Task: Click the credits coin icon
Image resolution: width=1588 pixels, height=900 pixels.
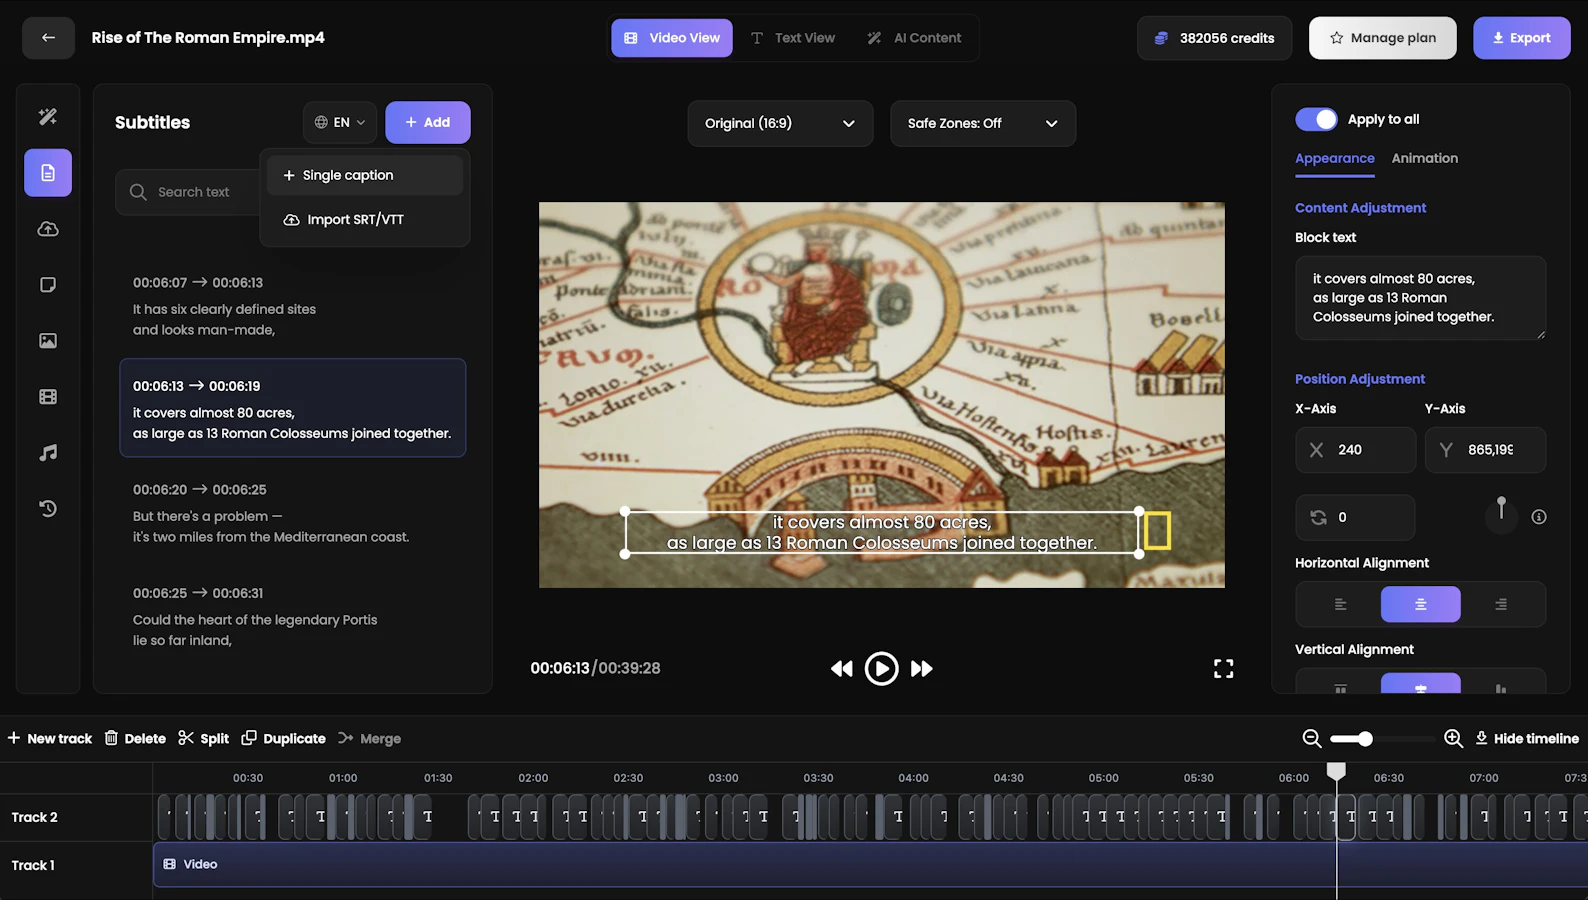Action: [x=1161, y=38]
